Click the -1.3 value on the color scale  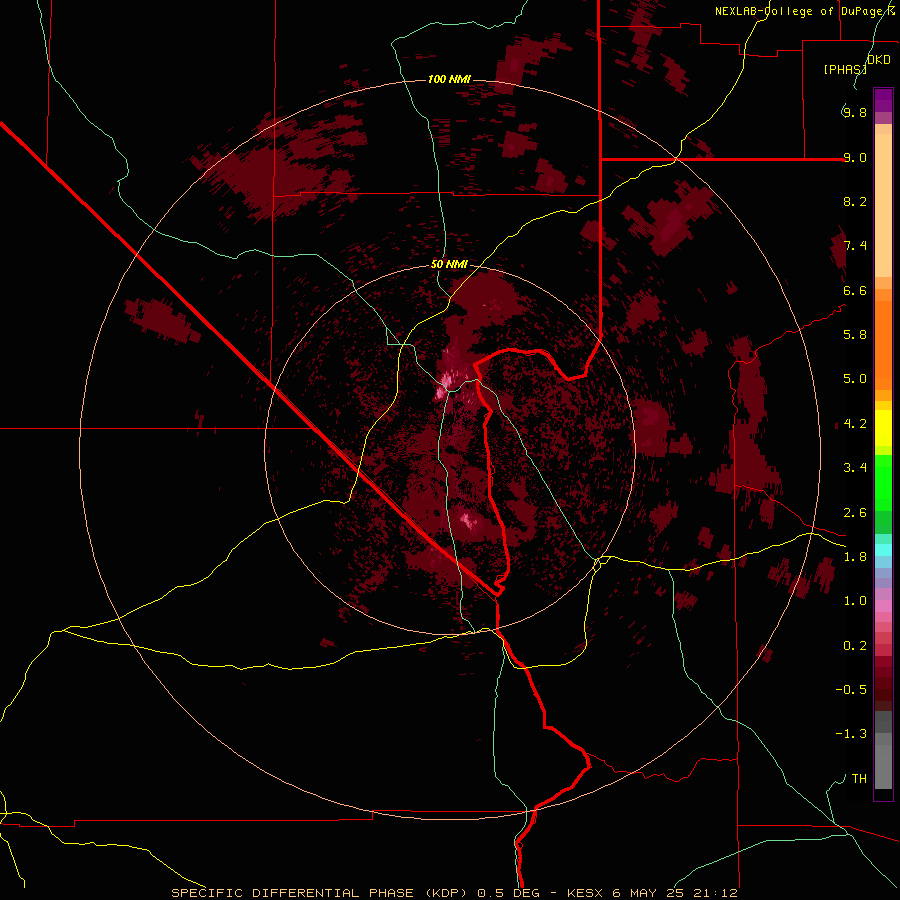(x=851, y=734)
